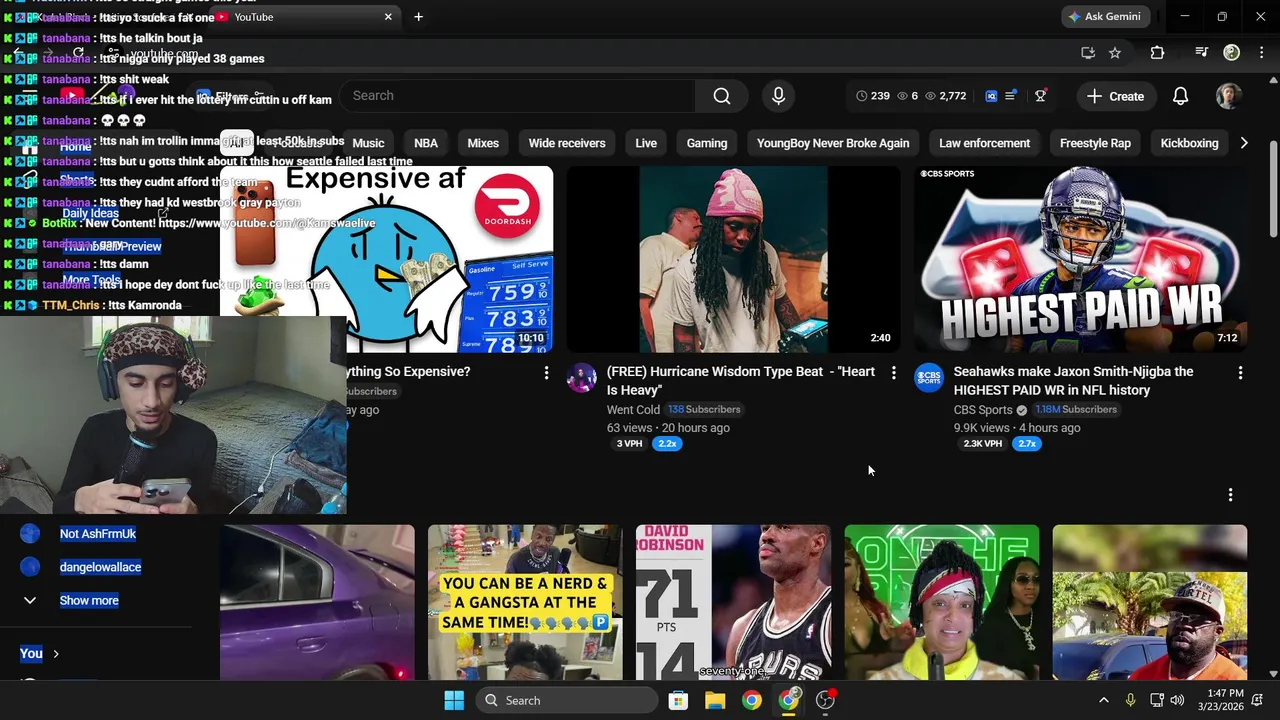The width and height of the screenshot is (1280, 720).
Task: Play the Hurricane Wisdom 2:40 thumbnail
Action: (733, 259)
